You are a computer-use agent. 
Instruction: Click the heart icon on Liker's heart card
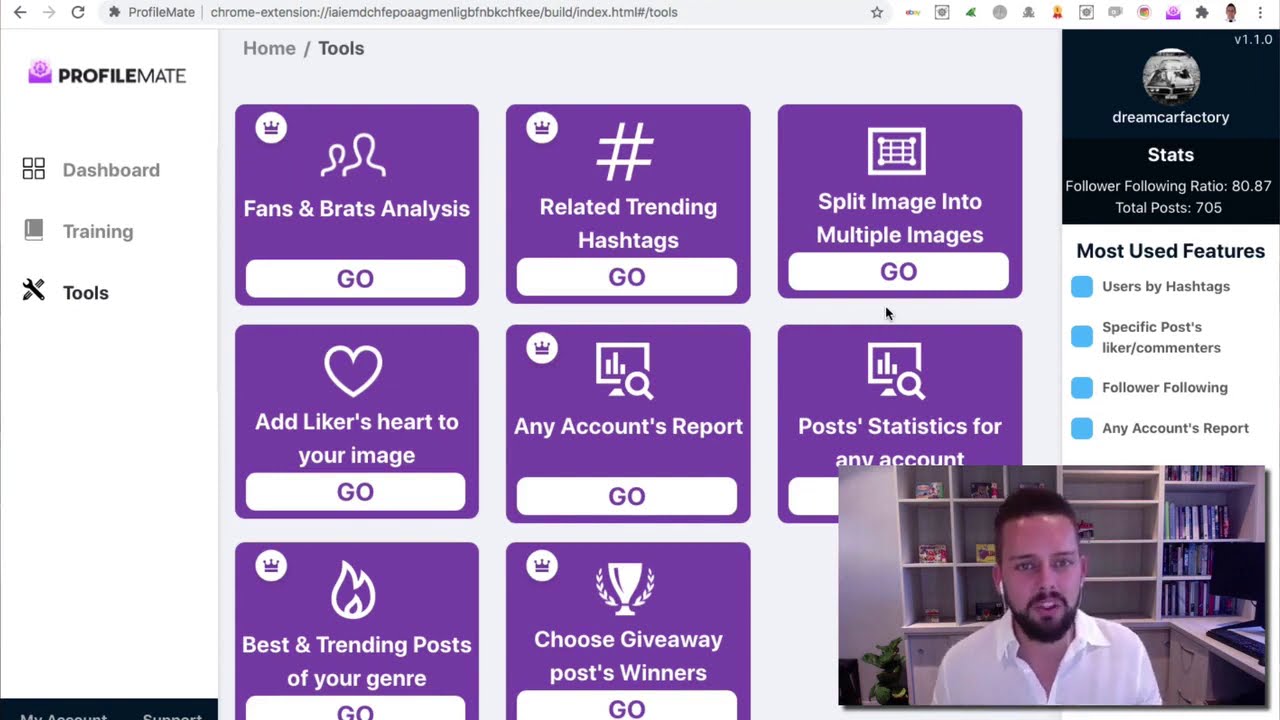pyautogui.click(x=353, y=371)
